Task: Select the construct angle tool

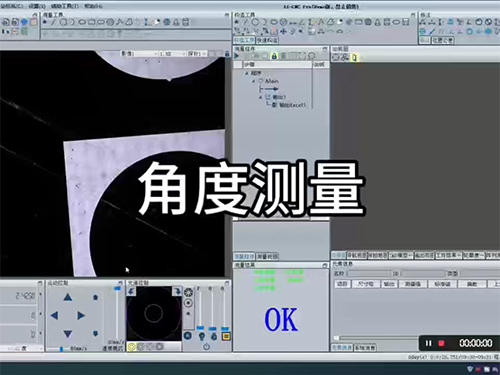Action: coord(302,22)
